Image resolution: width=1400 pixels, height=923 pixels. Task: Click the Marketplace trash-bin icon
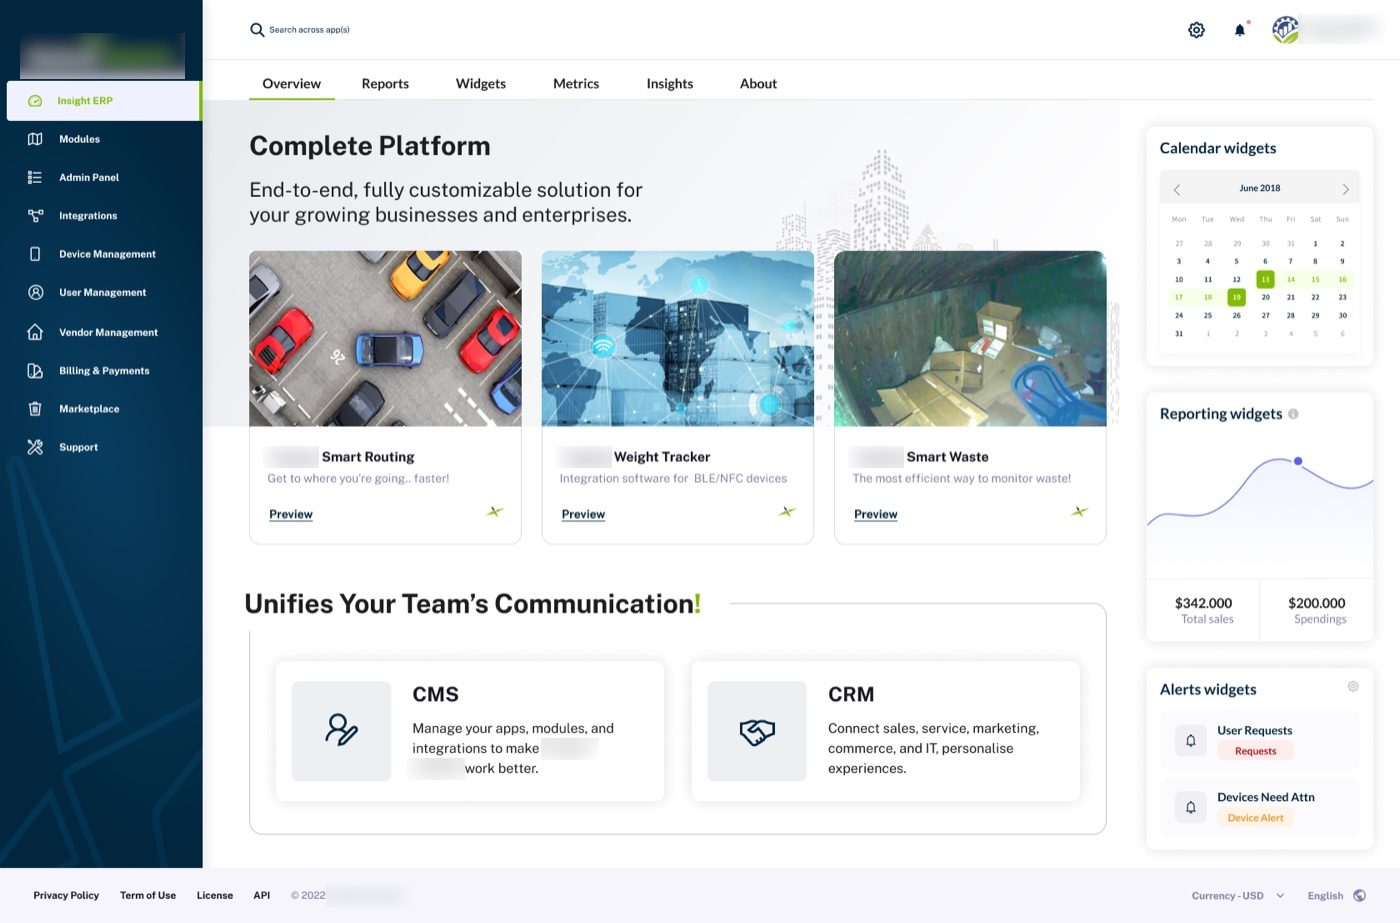[35, 409]
